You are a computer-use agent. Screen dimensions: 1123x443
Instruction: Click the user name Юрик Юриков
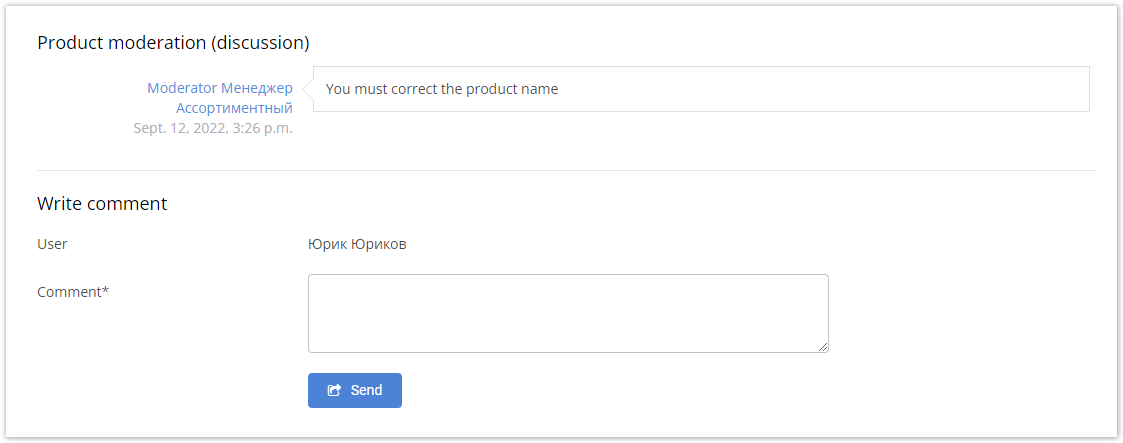pyautogui.click(x=357, y=244)
